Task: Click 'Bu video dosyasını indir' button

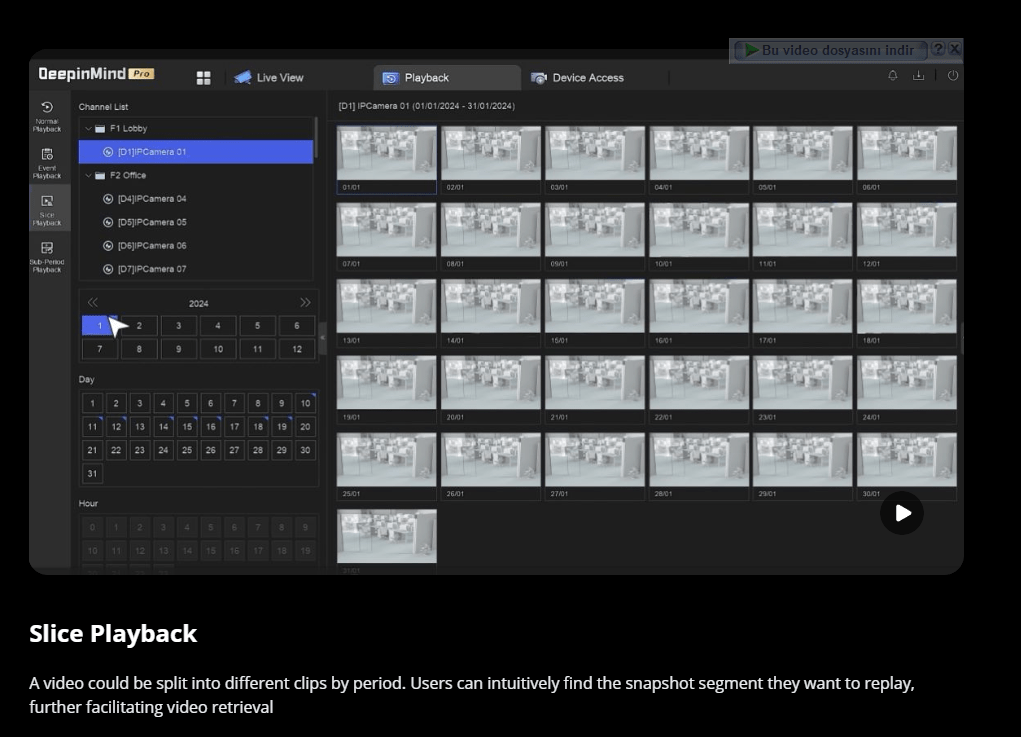Action: point(828,50)
